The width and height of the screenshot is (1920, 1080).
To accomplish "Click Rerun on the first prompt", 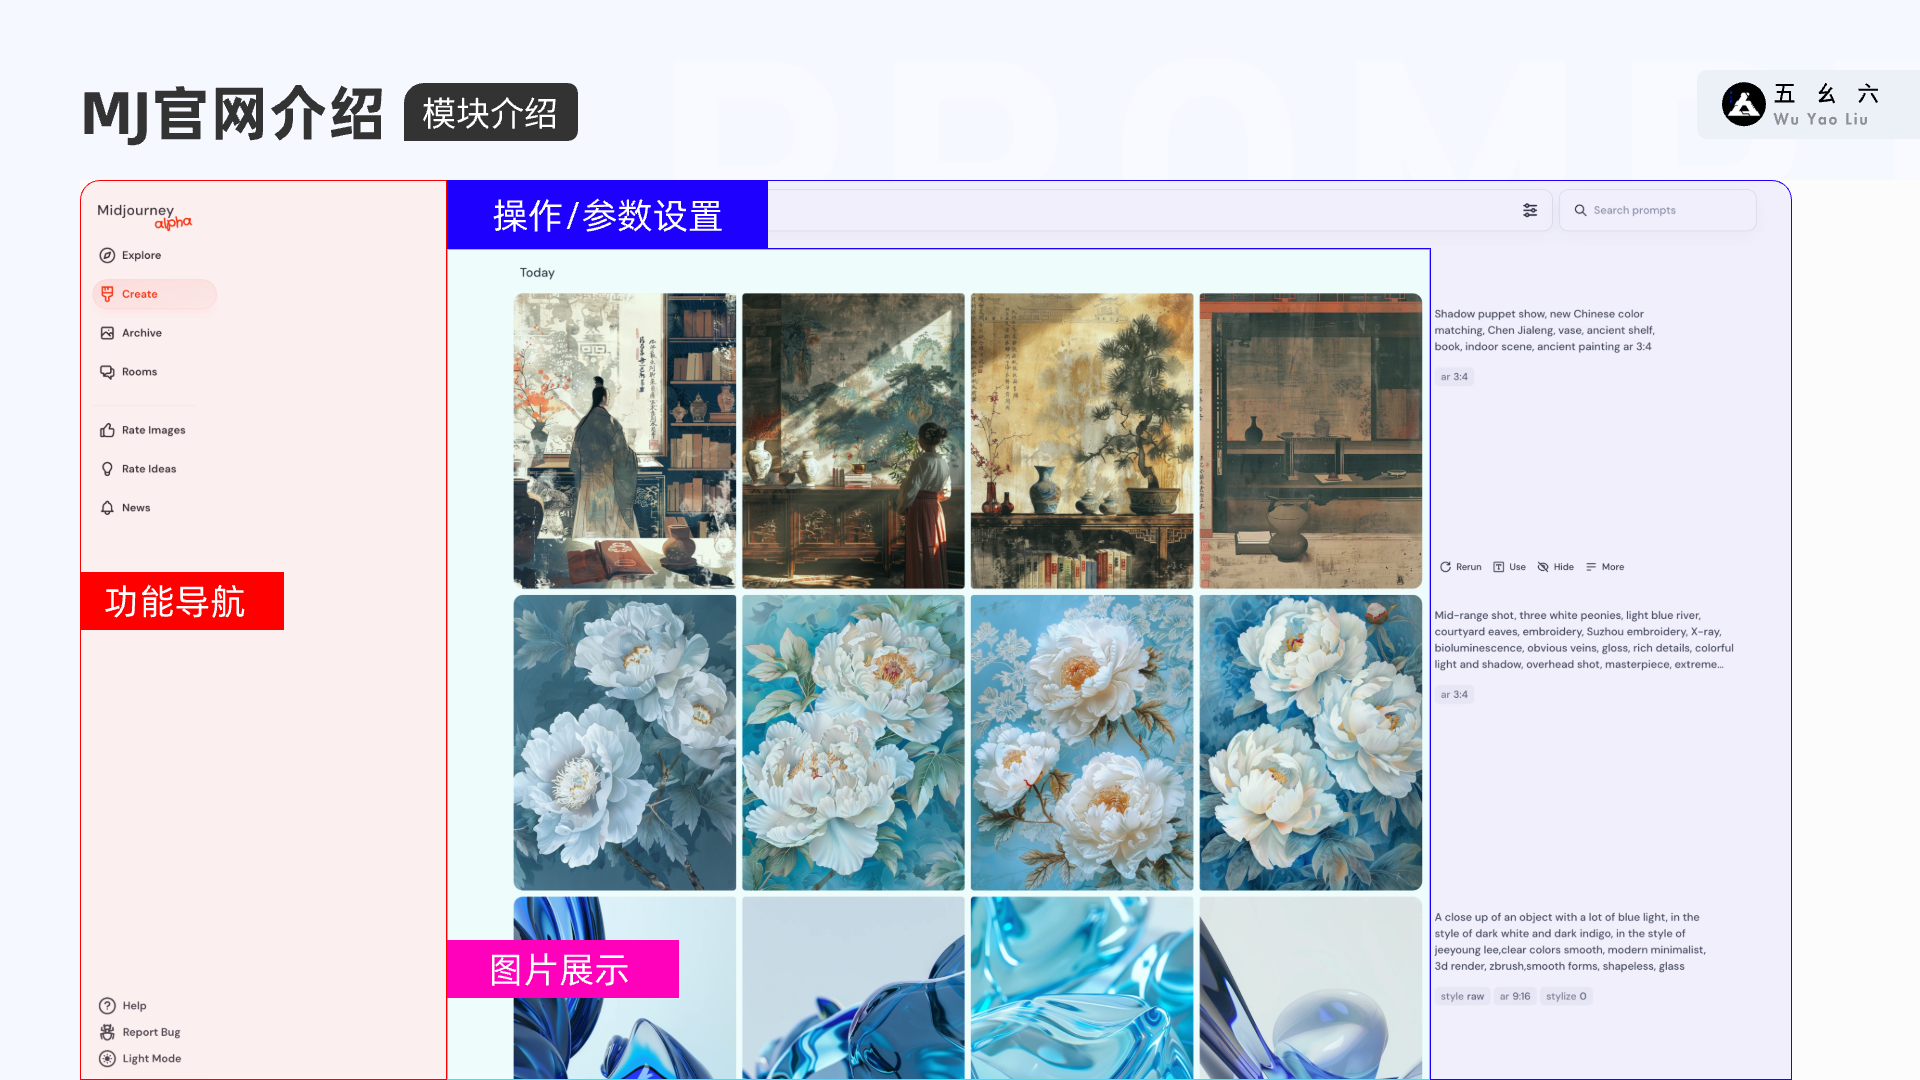I will click(x=1460, y=567).
